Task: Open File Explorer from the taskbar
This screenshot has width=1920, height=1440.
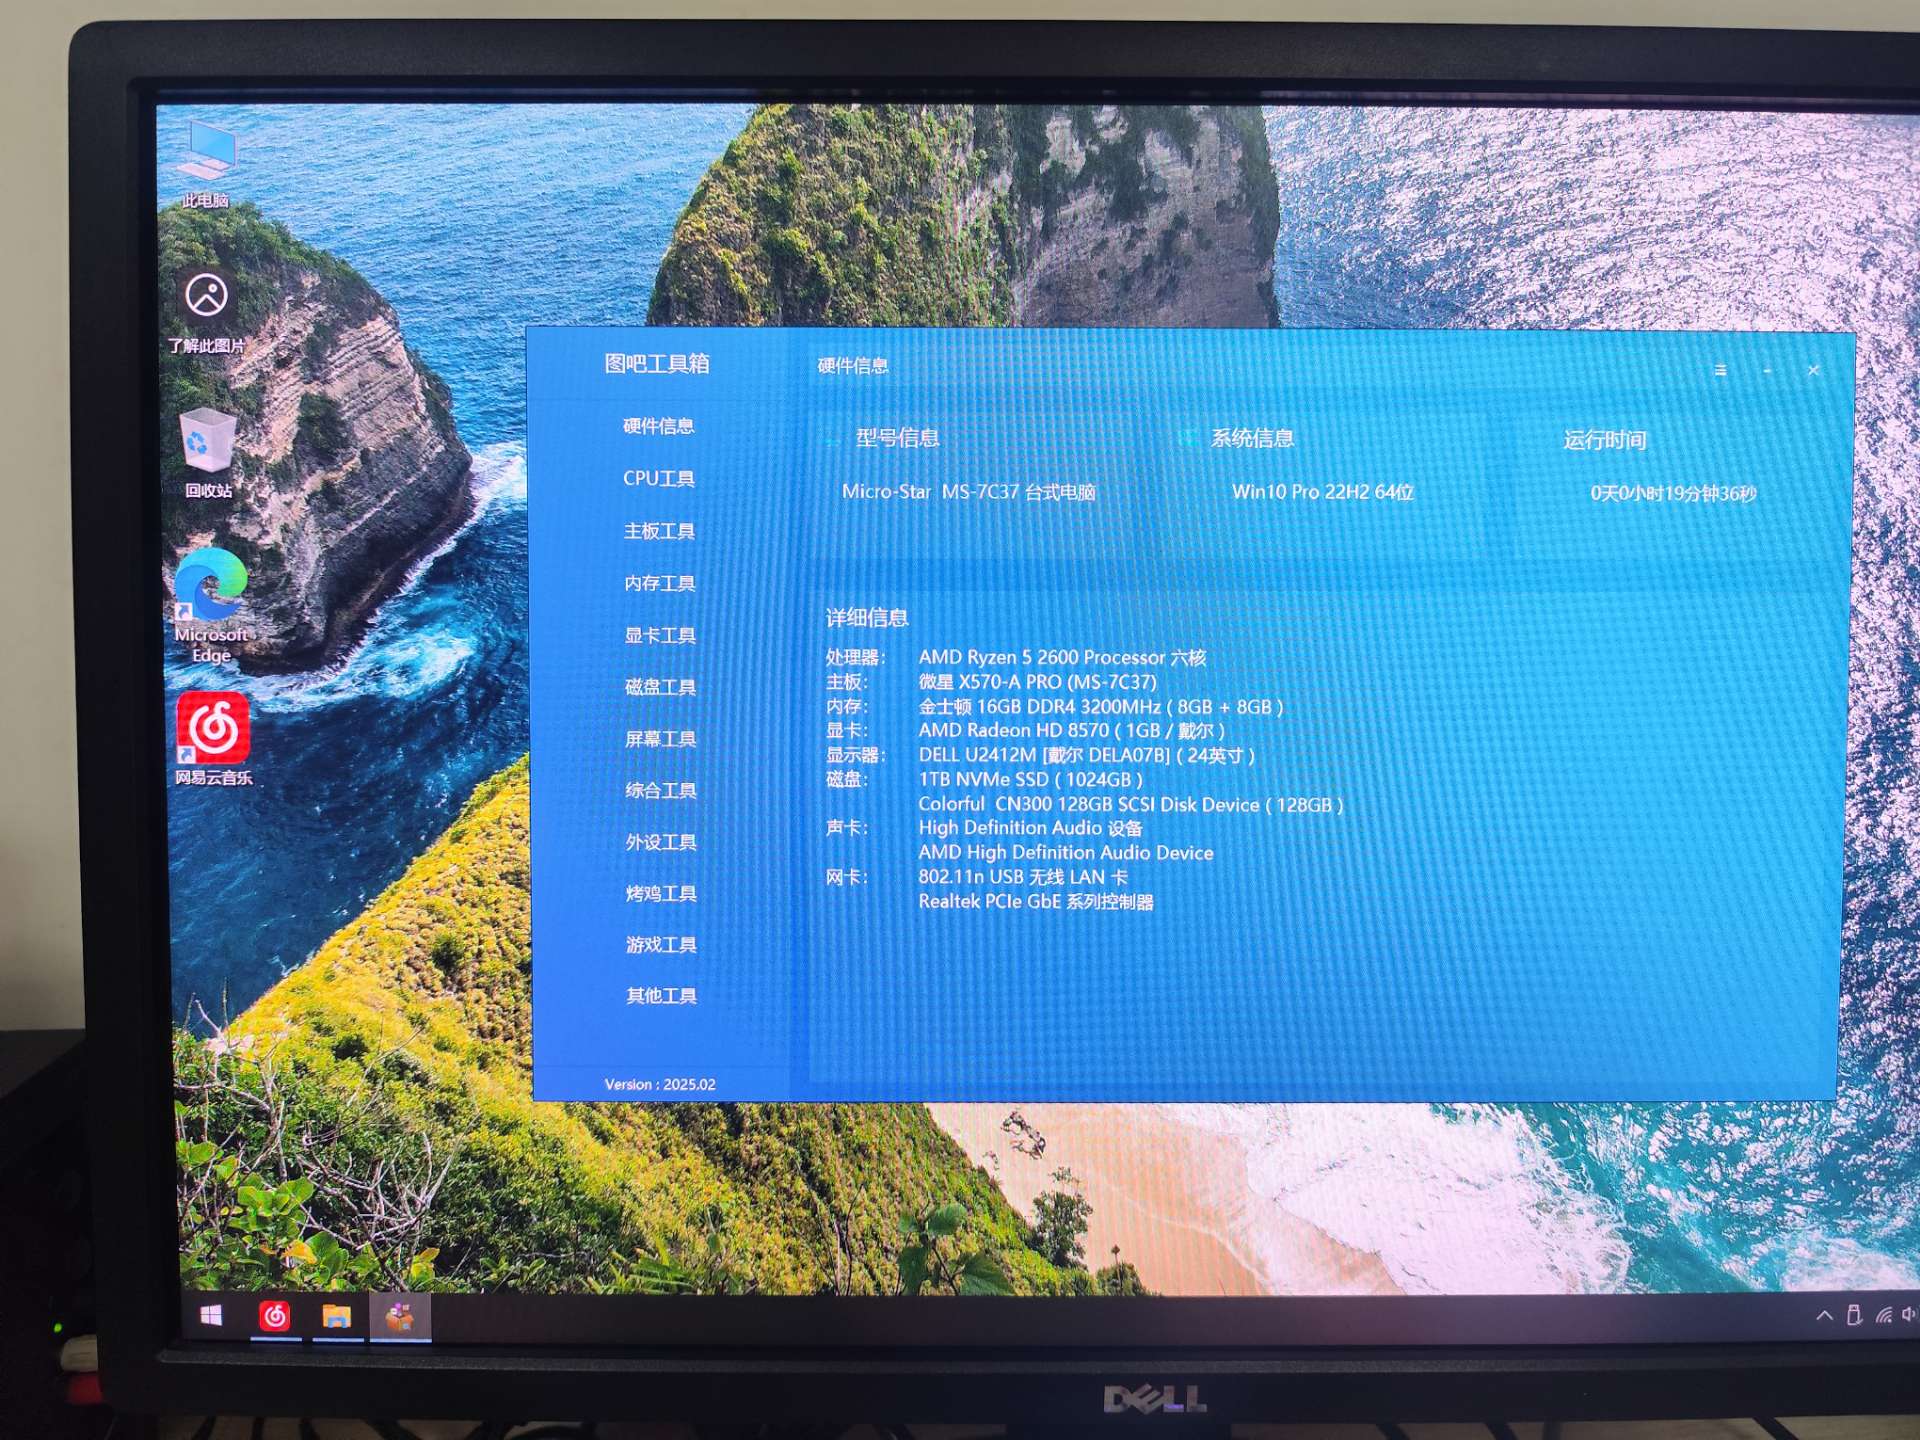Action: tap(337, 1316)
